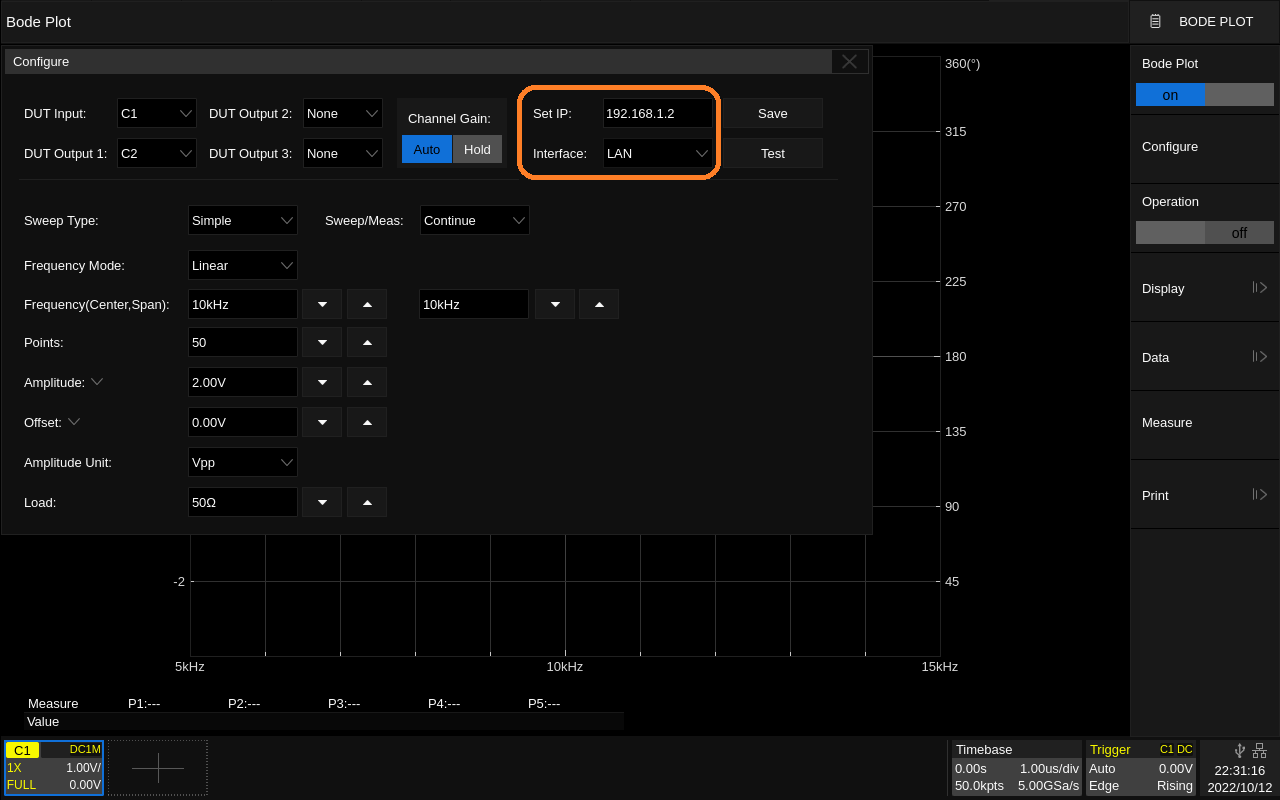Click the Set IP address field
Screen dimensions: 1280x800
[657, 114]
